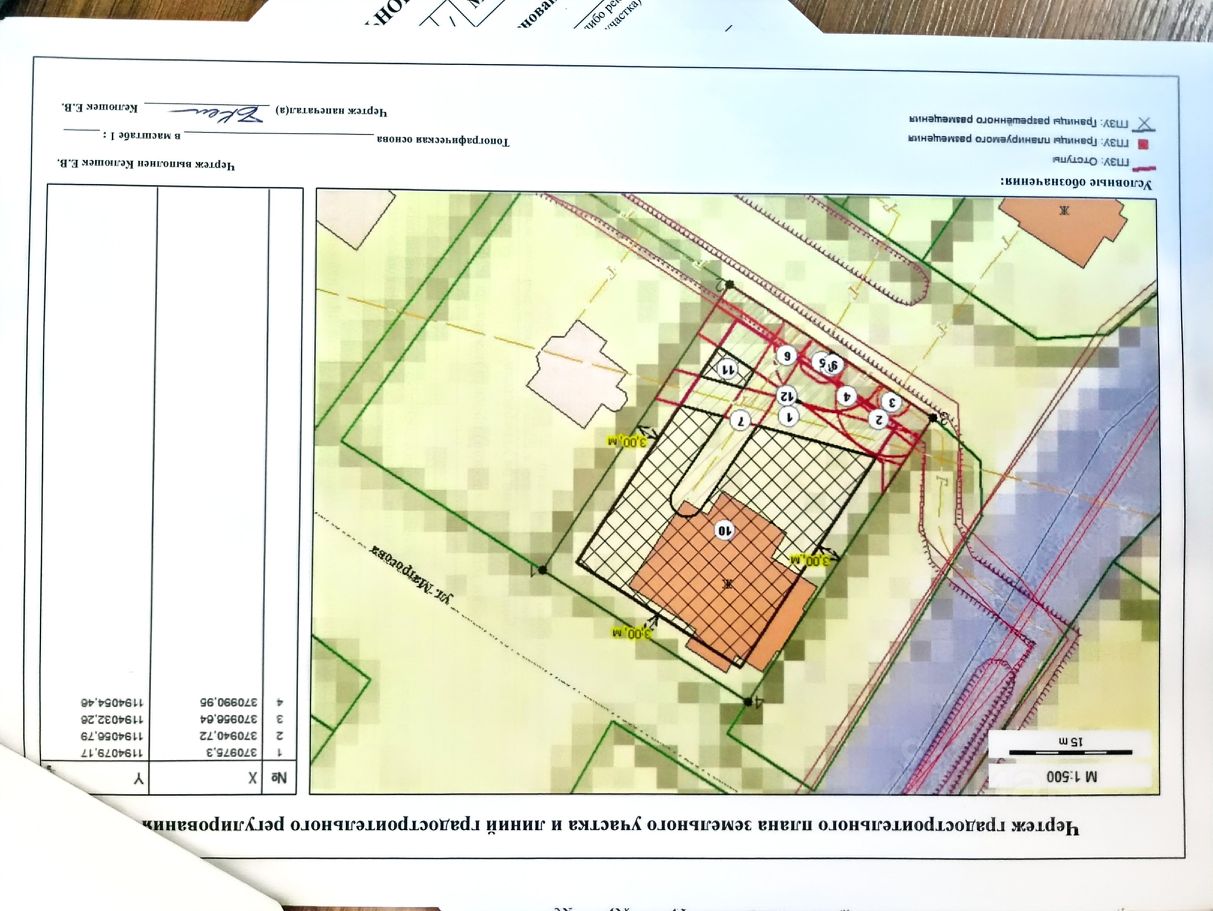Click the legend text ГПЗУ: Отступы
1213x911 pixels.
click(1091, 162)
